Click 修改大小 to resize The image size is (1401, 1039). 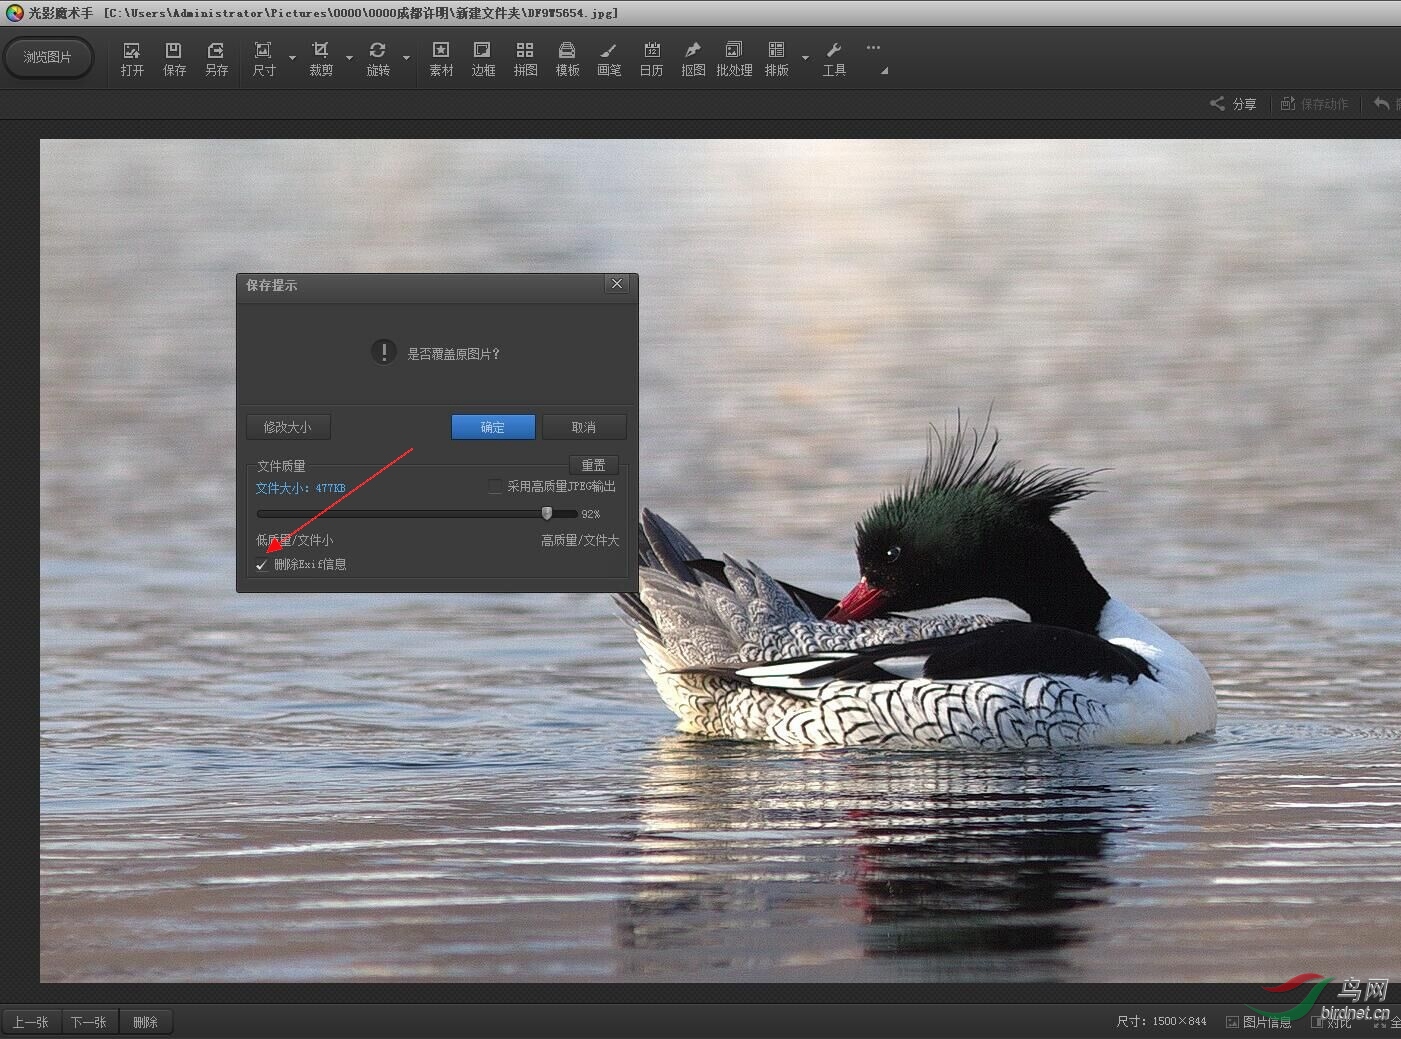pos(288,427)
